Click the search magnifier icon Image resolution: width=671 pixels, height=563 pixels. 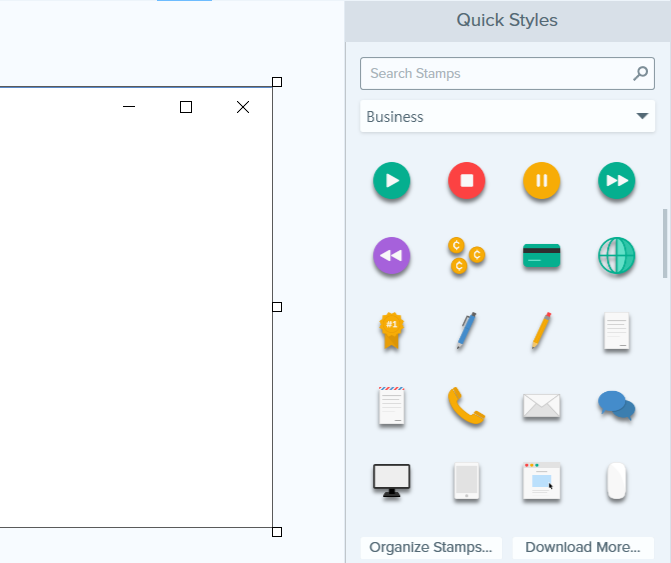click(641, 74)
